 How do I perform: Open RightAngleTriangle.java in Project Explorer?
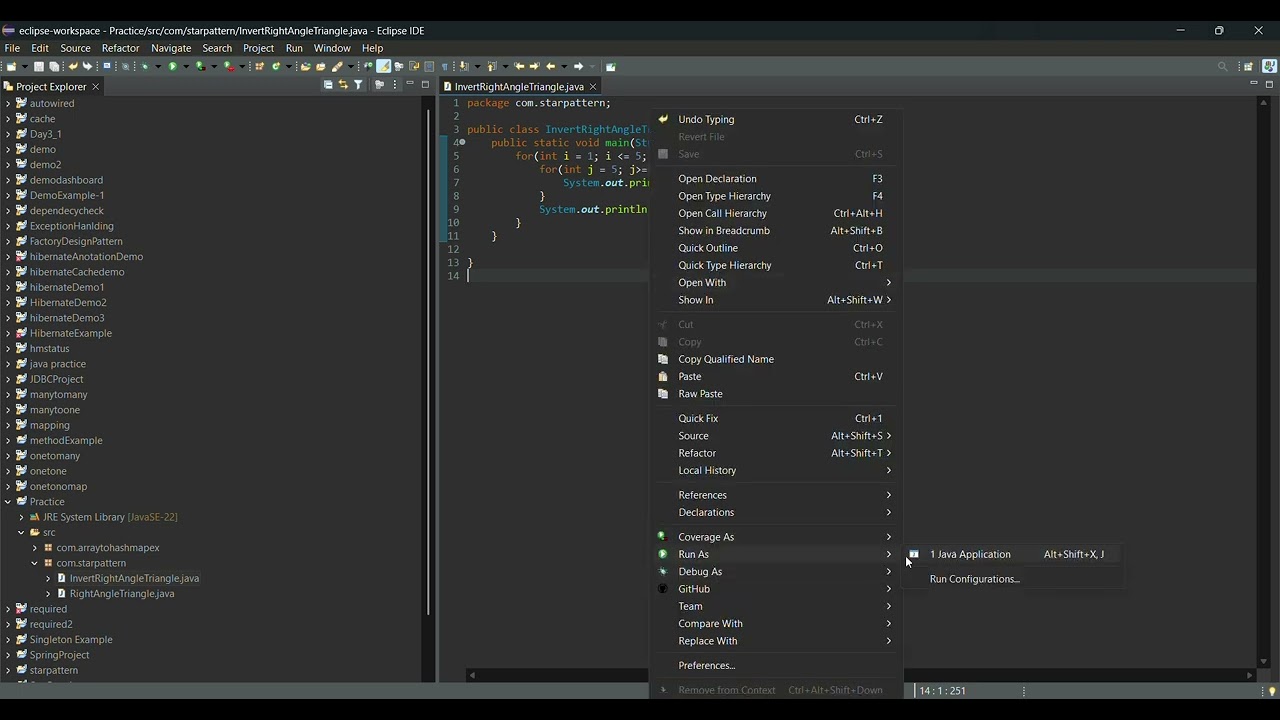pyautogui.click(x=122, y=594)
